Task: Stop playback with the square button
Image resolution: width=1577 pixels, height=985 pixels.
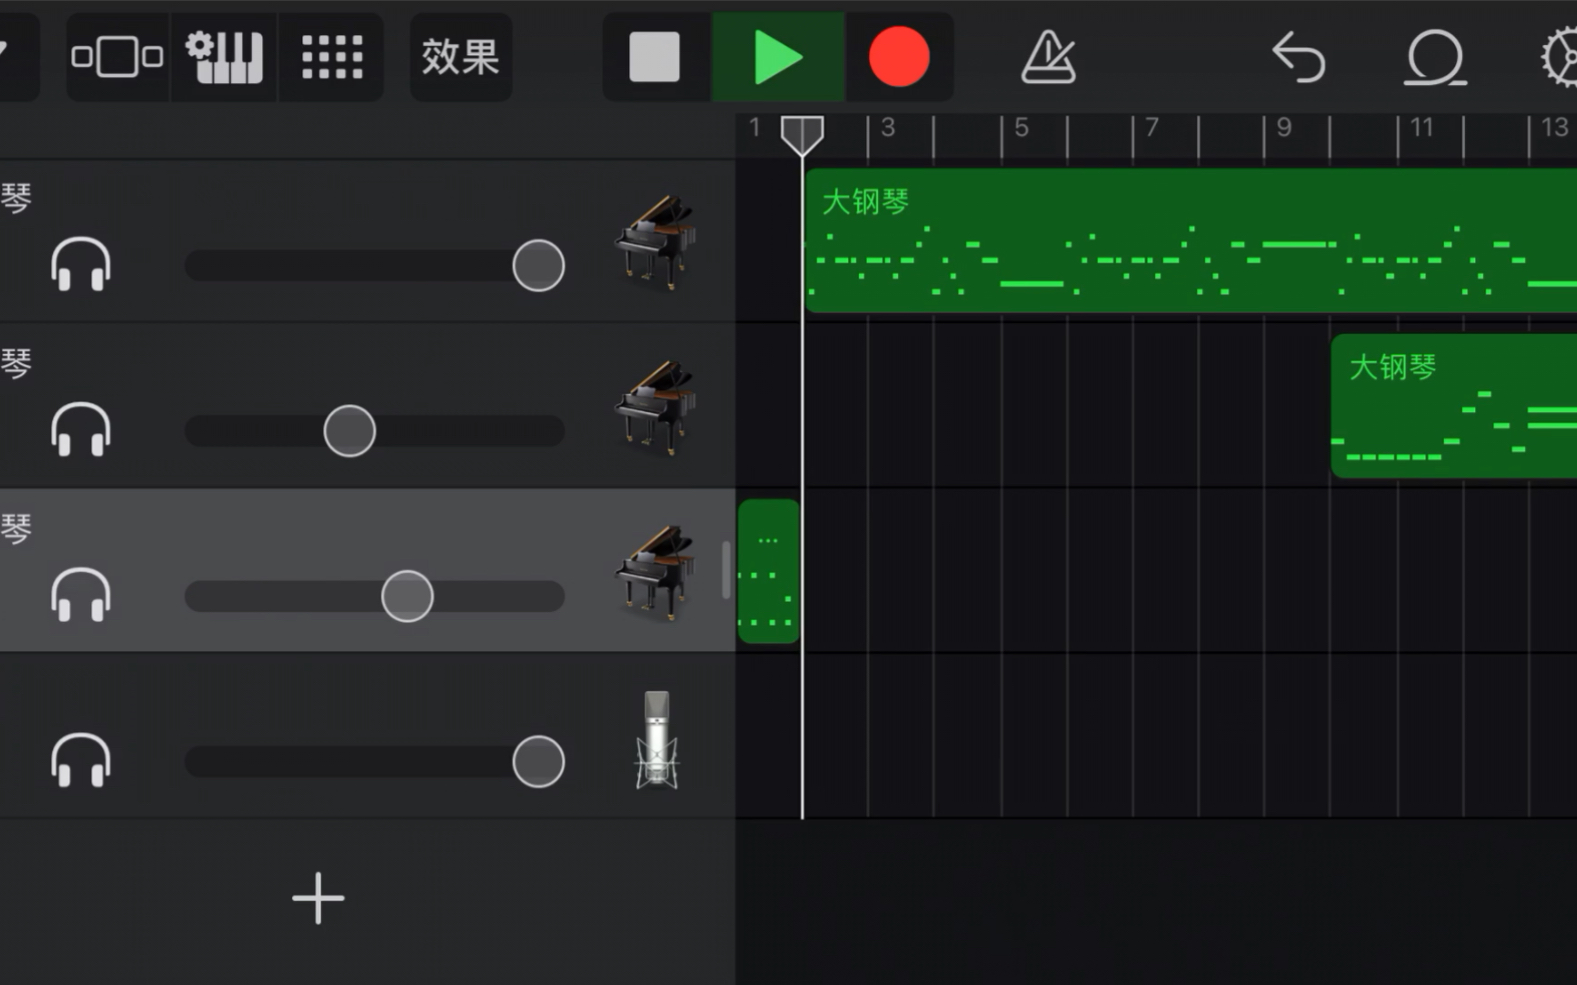Action: (655, 57)
